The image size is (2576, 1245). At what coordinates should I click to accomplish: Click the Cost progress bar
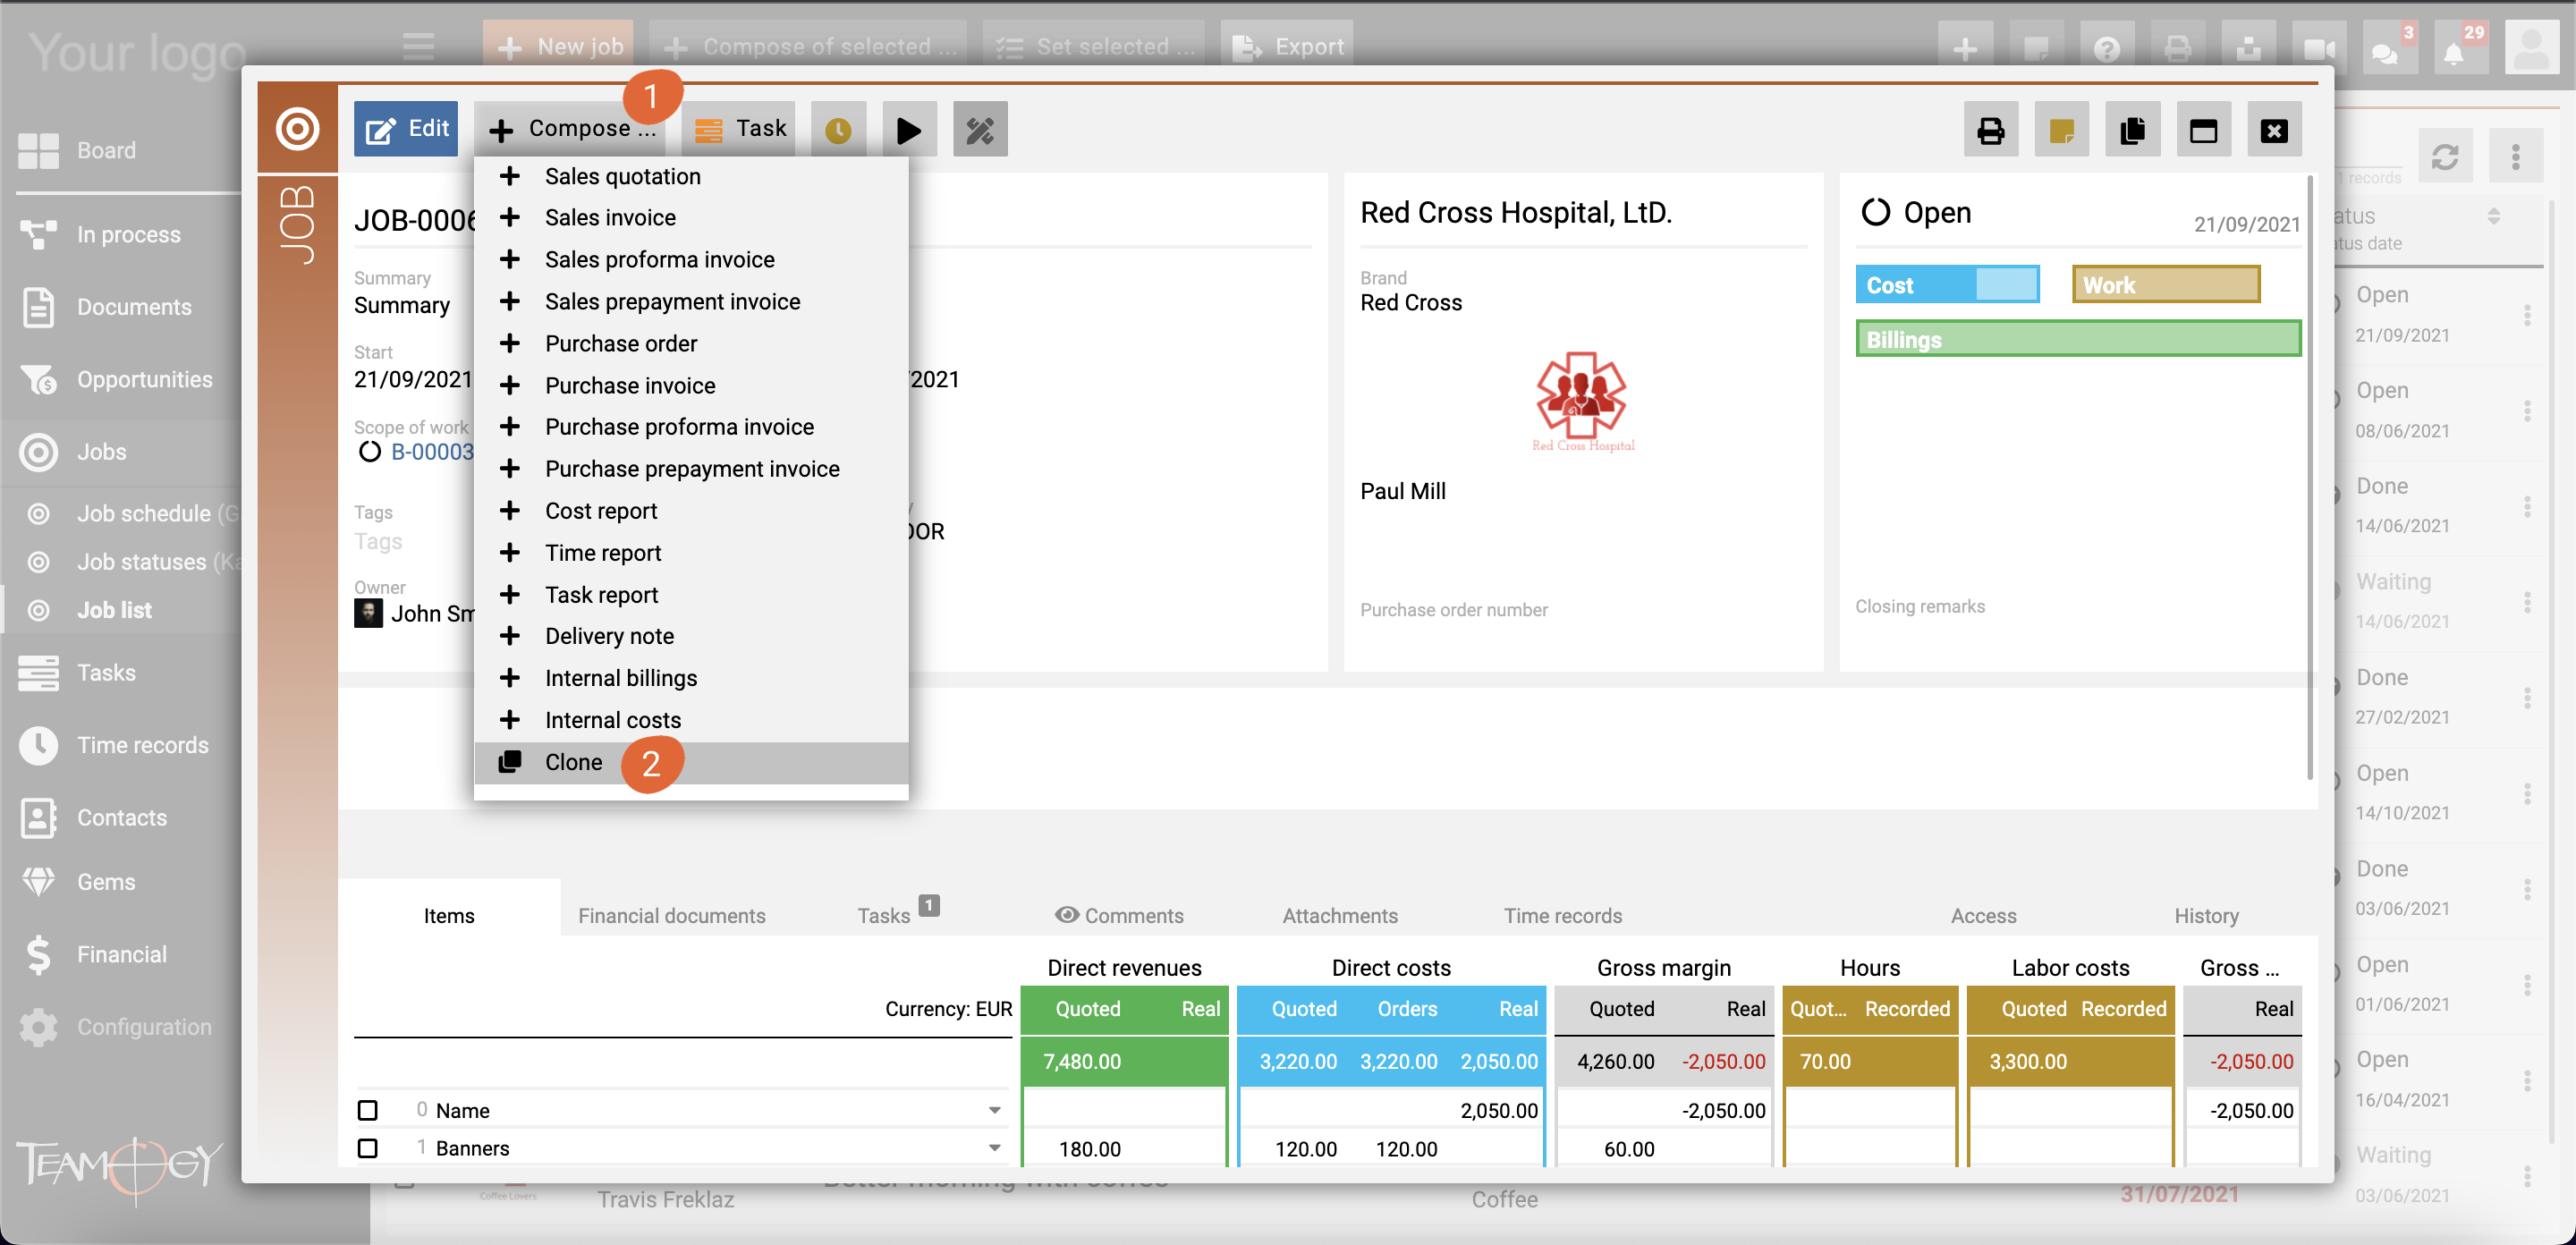pos(1947,284)
